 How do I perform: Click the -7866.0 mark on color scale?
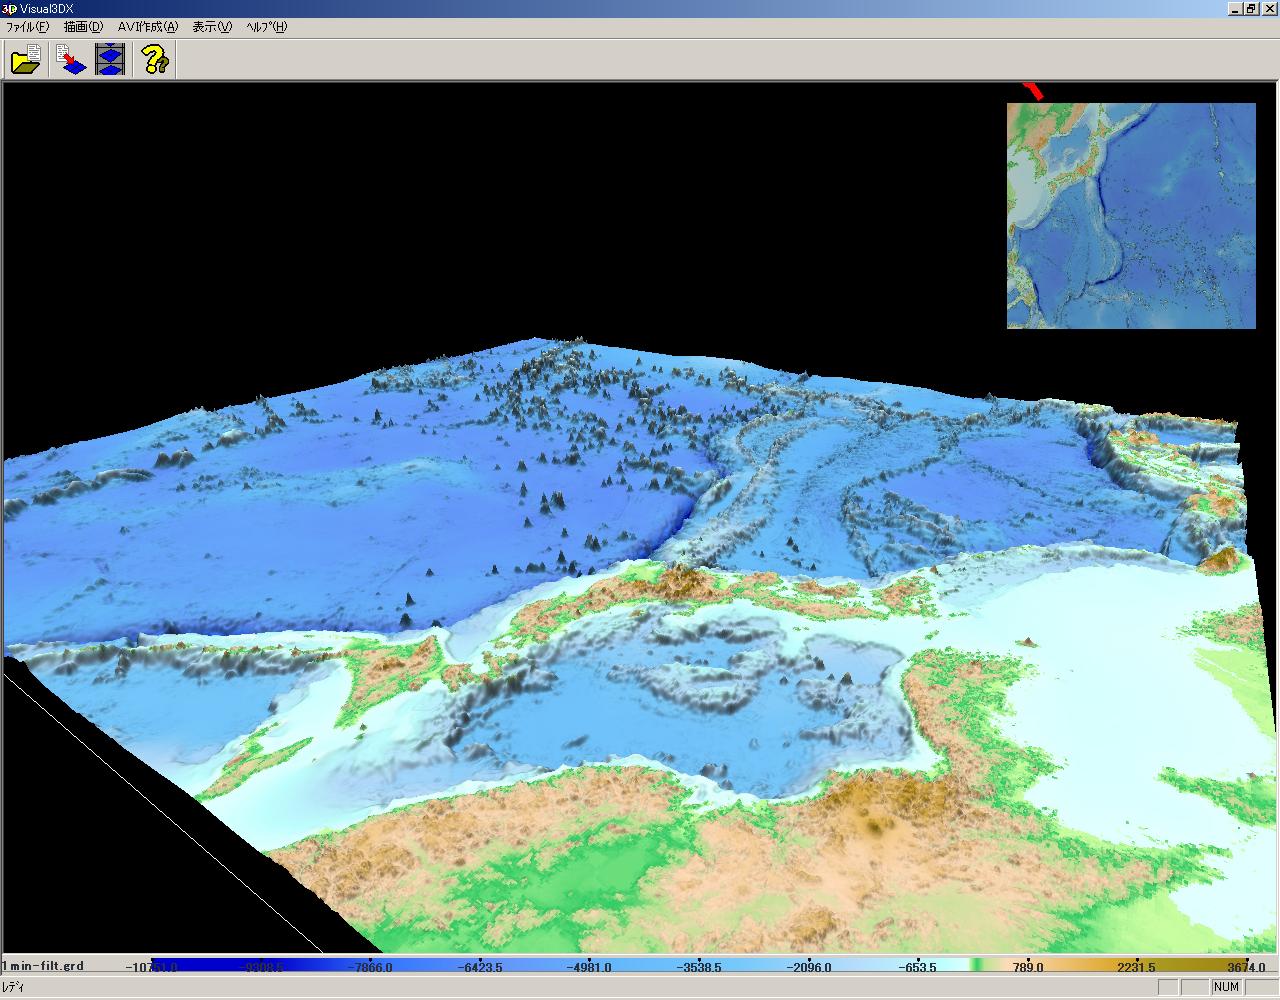tap(372, 967)
